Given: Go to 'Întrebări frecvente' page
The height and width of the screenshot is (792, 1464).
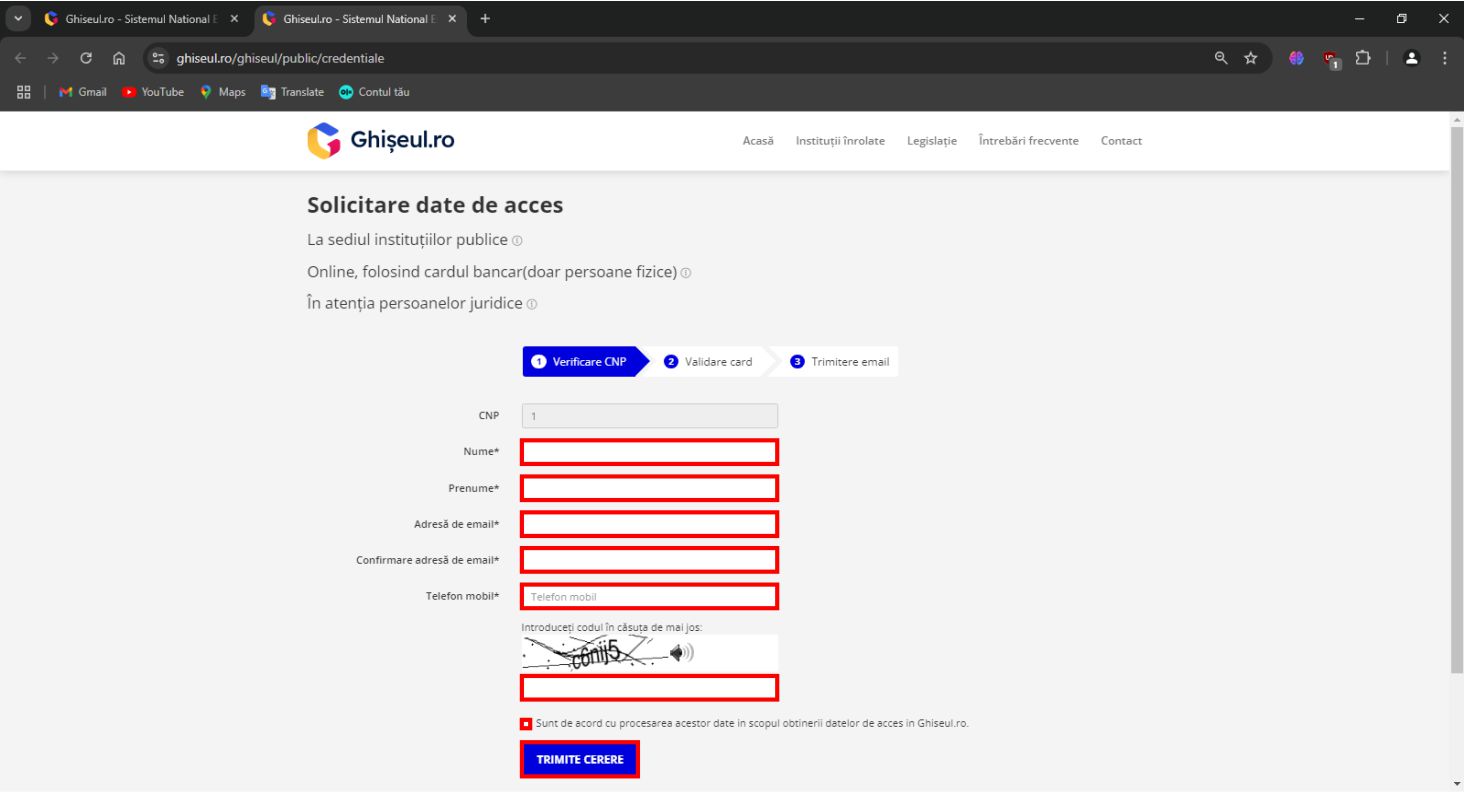Looking at the screenshot, I should click(1028, 141).
